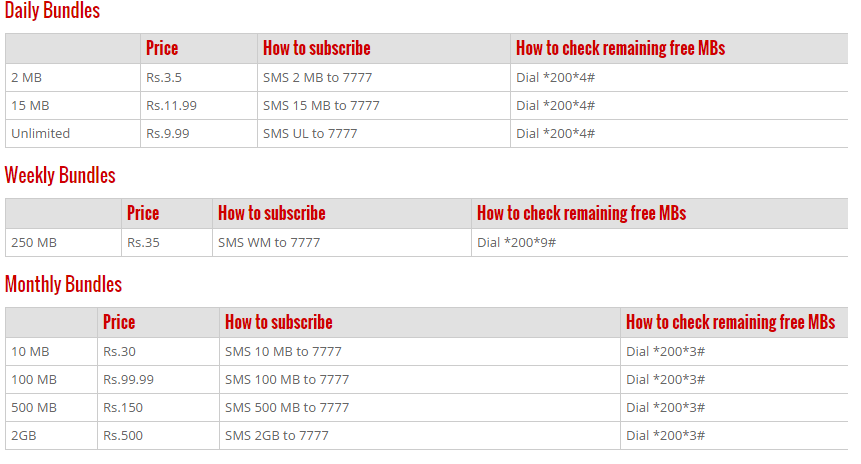Click the Rs.35 weekly price cell
The width and height of the screenshot is (861, 464).
167,242
